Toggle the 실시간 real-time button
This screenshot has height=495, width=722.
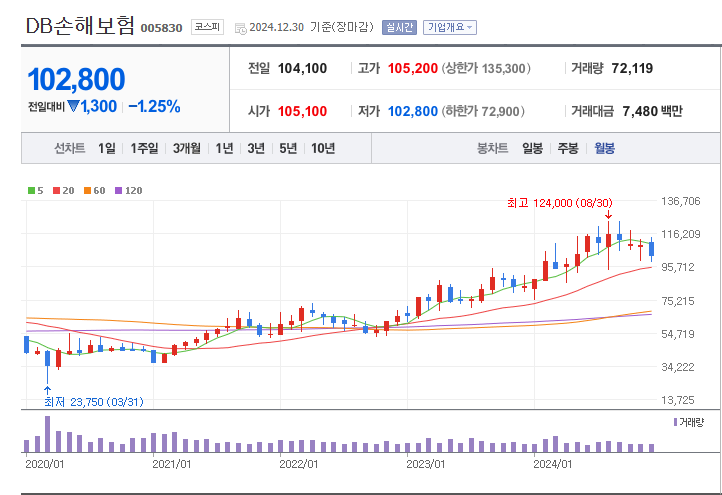[399, 28]
